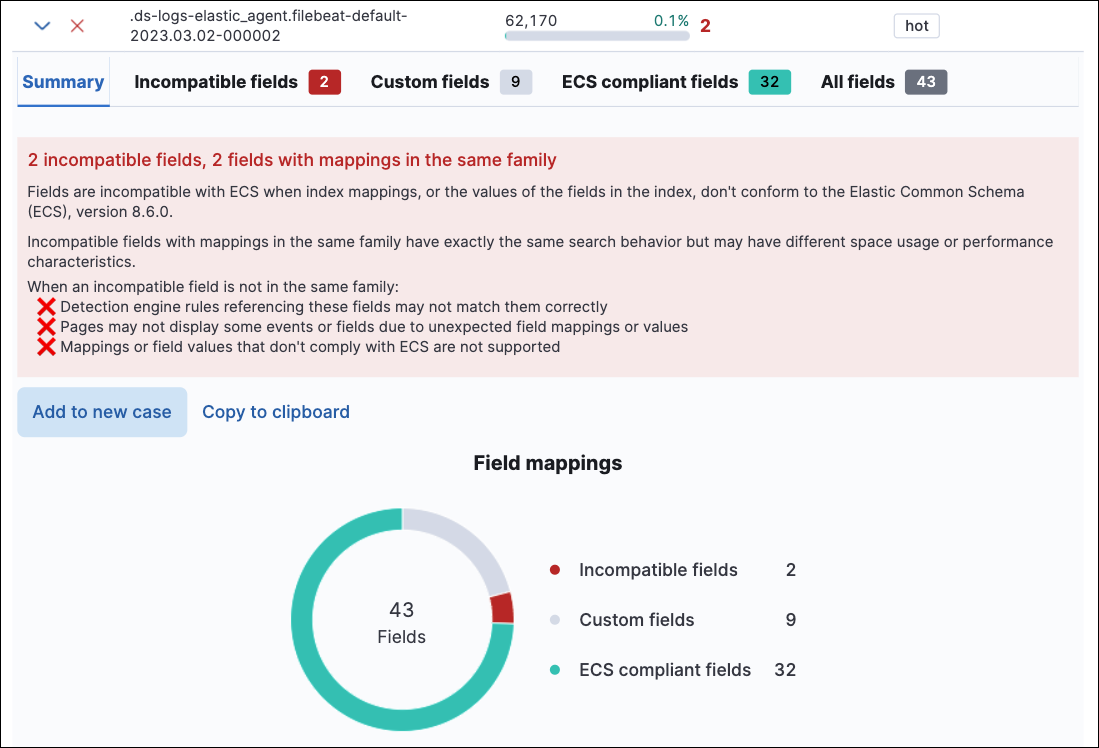Select the All fields tab

tap(857, 81)
